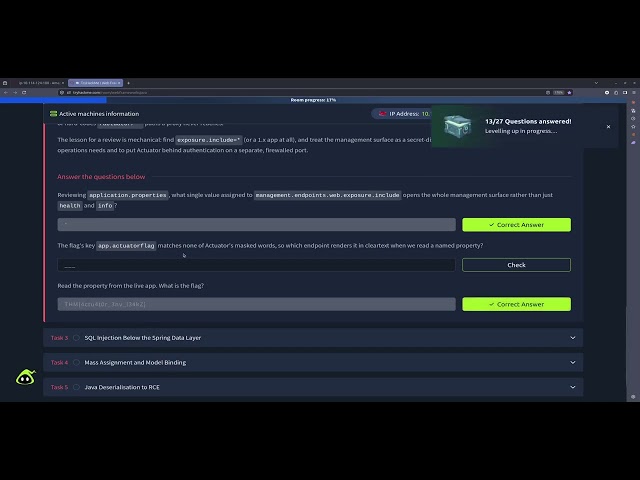Click the extensions icon in the browser toolbar

point(616,93)
